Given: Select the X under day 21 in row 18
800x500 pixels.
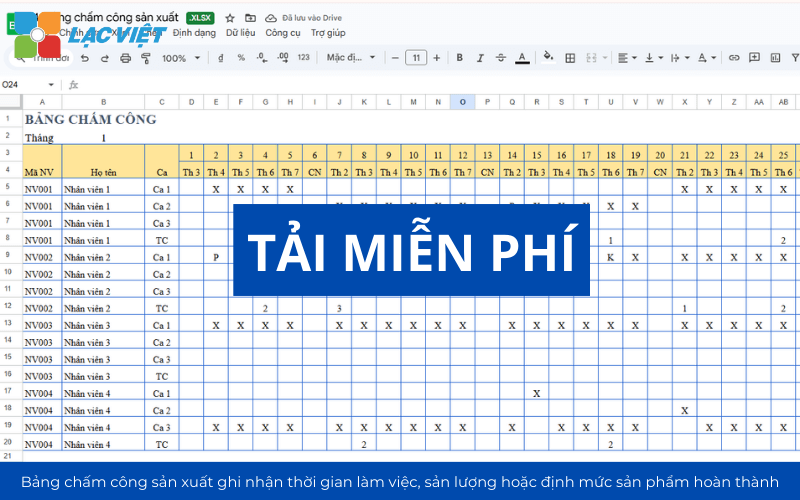Looking at the screenshot, I should click(684, 410).
